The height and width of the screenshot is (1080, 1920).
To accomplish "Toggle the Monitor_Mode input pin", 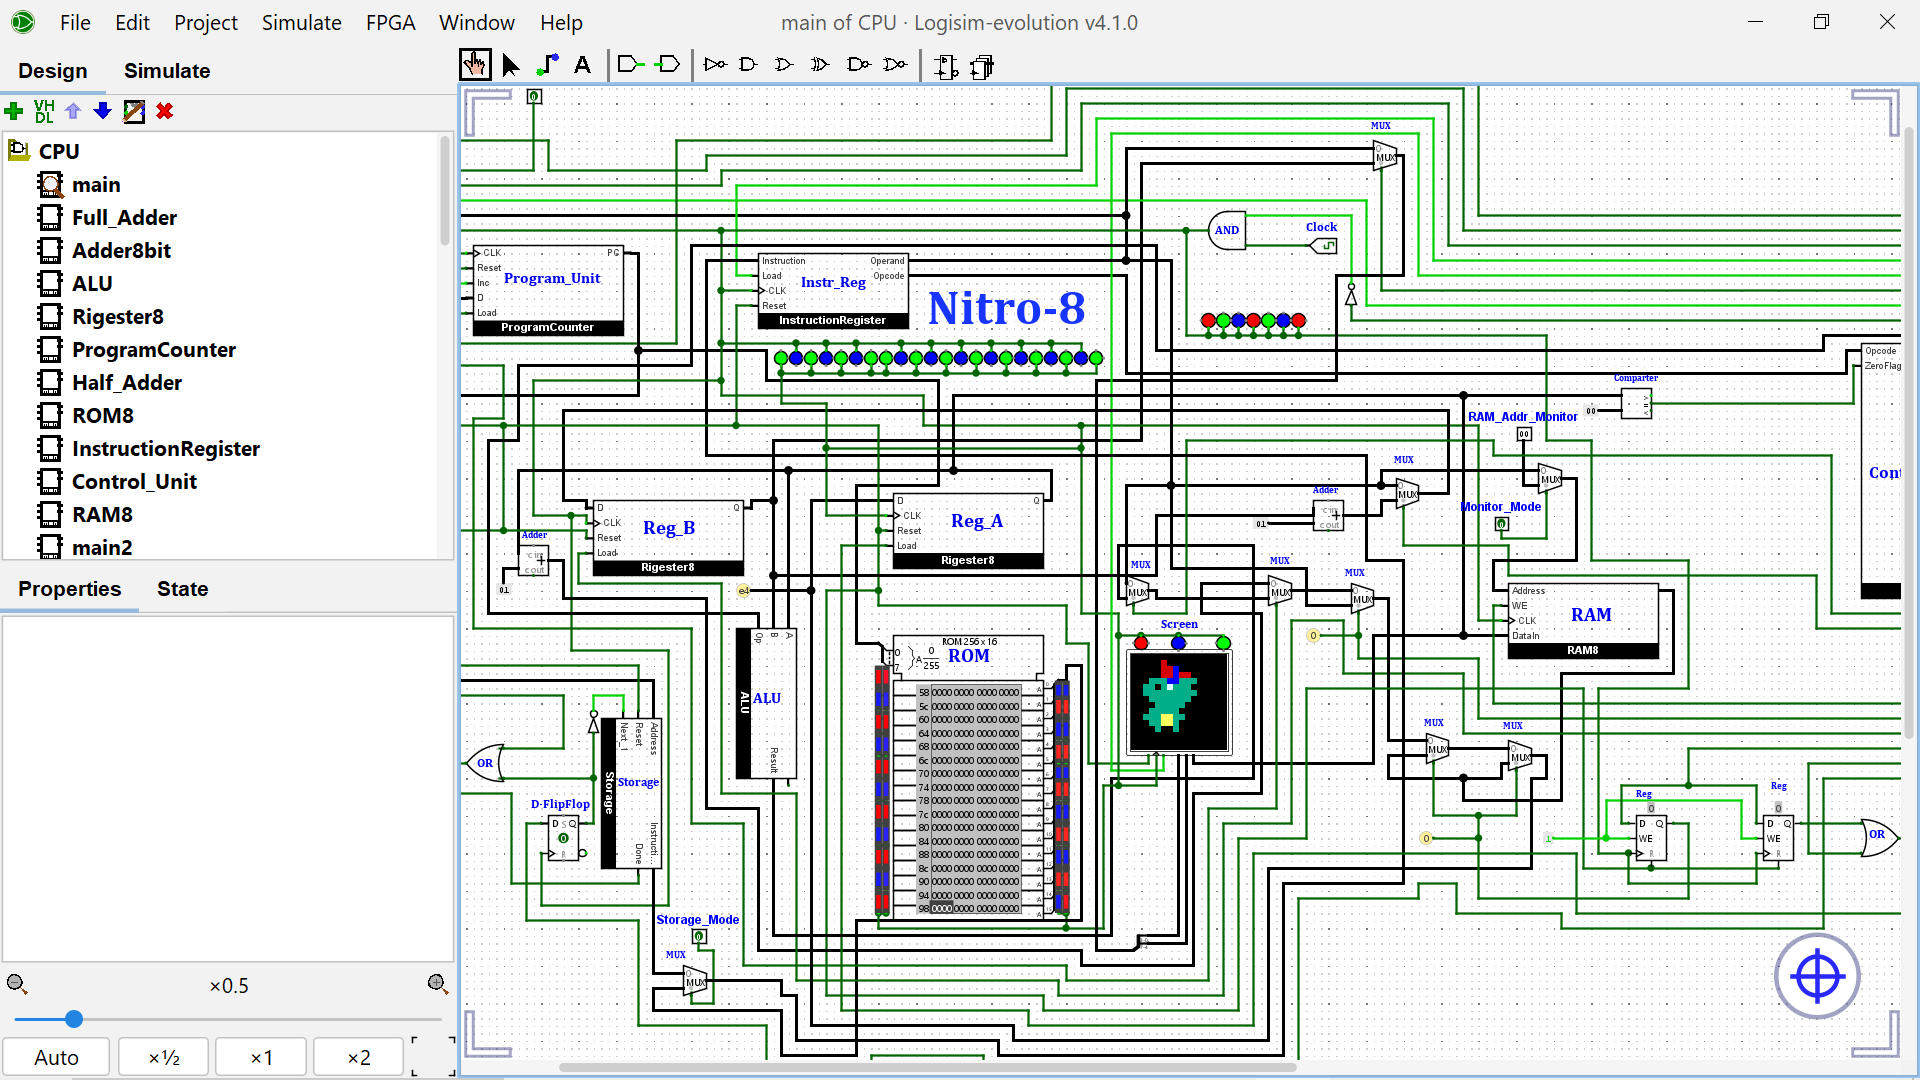I will click(1501, 524).
